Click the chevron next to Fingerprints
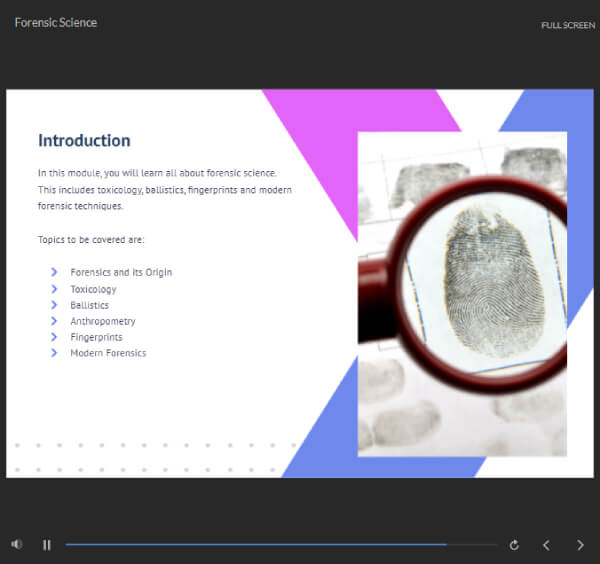Screen dimensions: 600x564 [54, 337]
